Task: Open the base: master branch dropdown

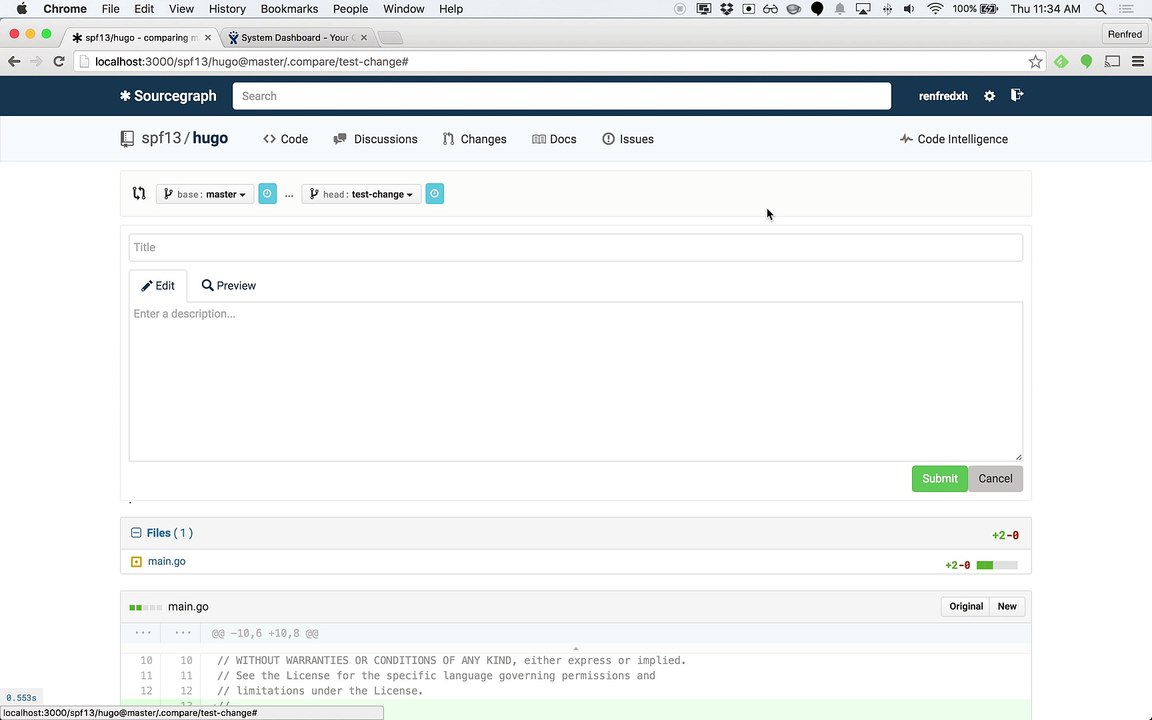Action: [x=205, y=194]
